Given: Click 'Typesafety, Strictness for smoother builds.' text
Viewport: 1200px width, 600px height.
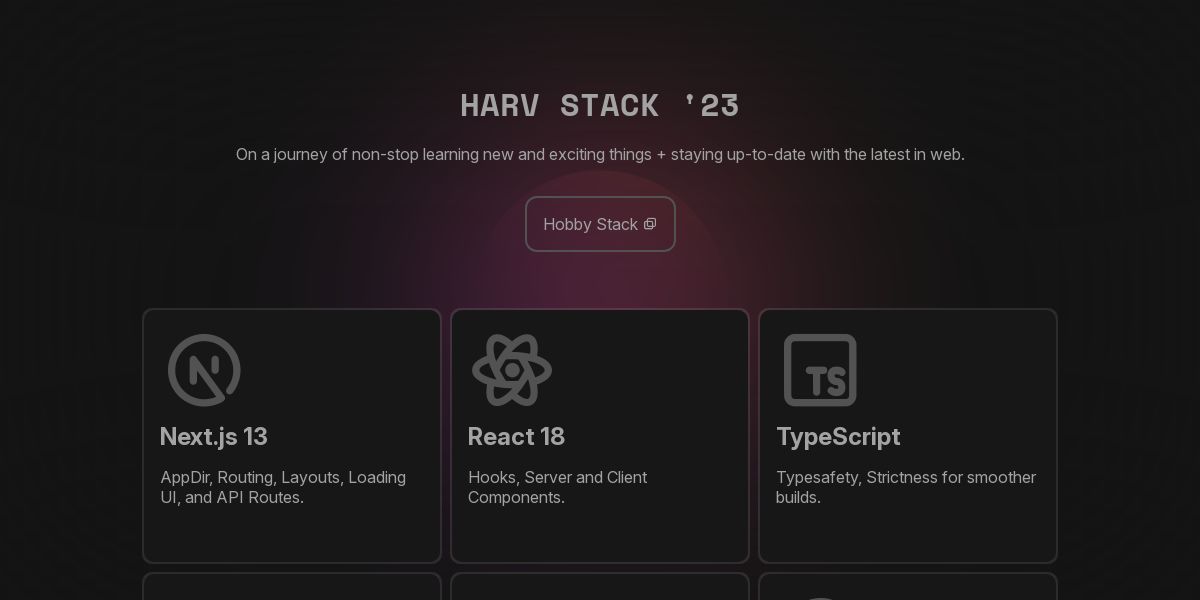Looking at the screenshot, I should pos(906,487).
